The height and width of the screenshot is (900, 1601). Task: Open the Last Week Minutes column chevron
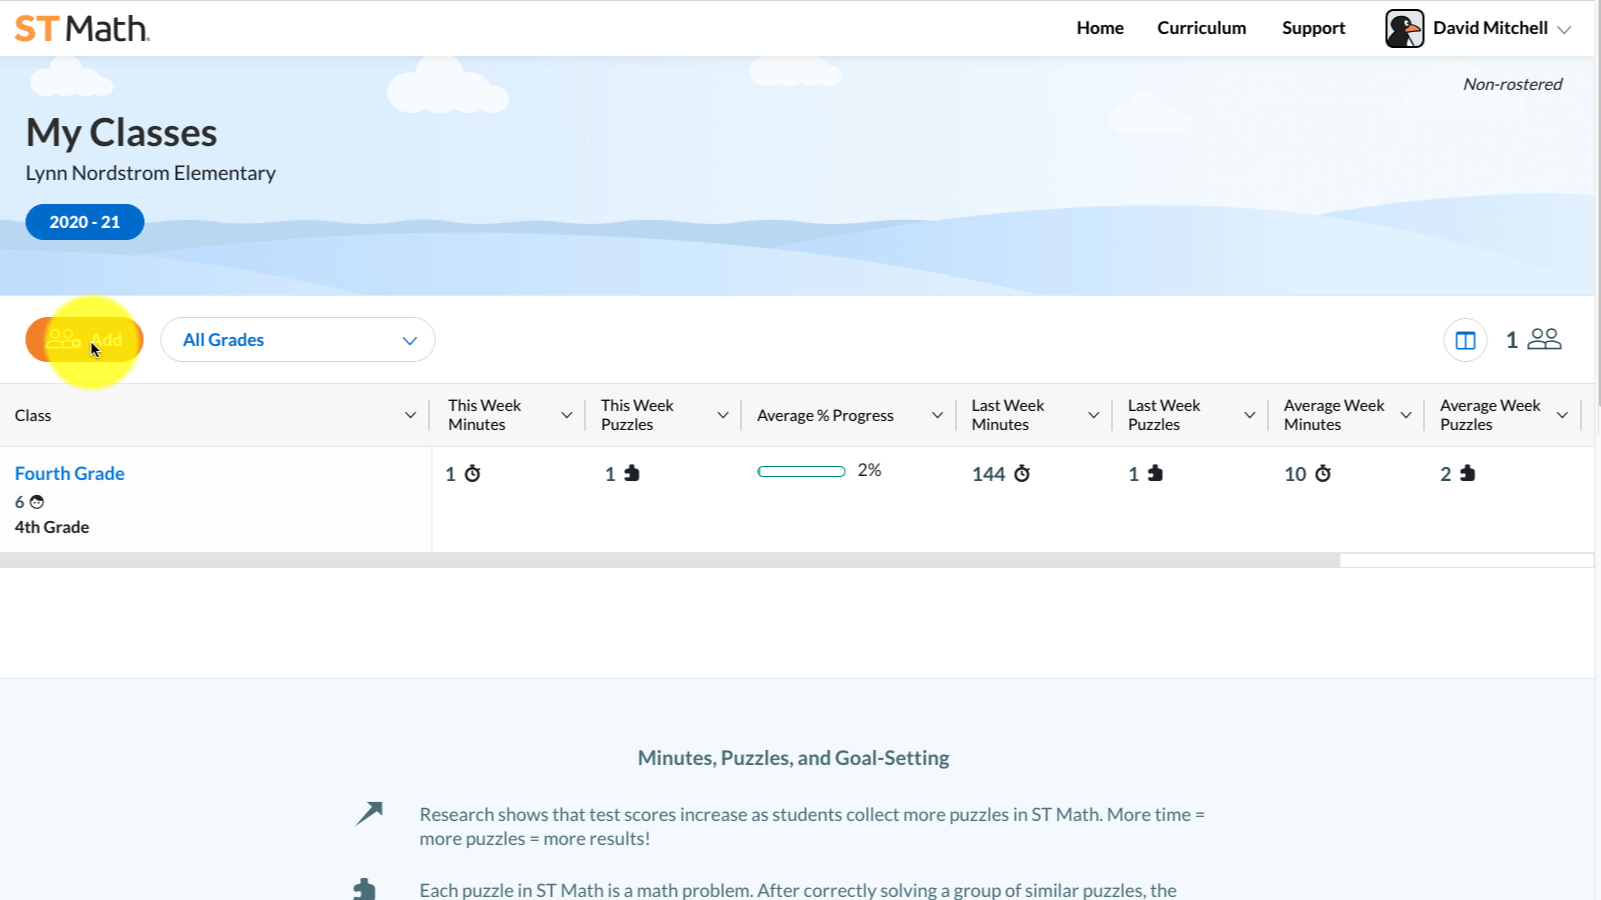tap(1093, 415)
